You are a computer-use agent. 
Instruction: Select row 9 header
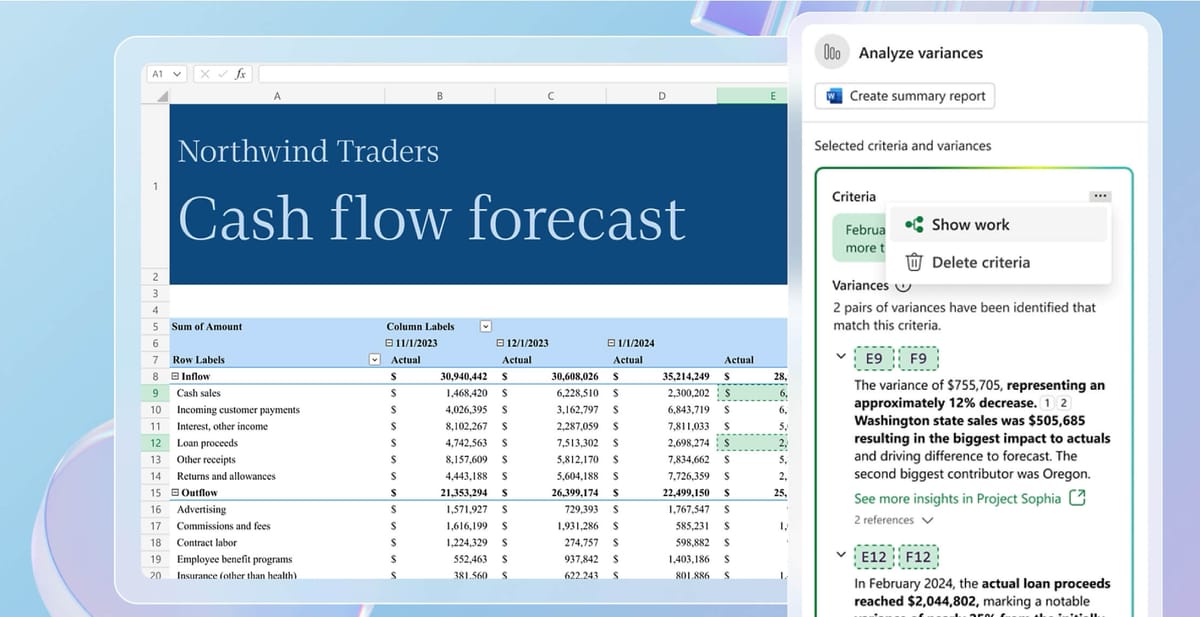(155, 393)
